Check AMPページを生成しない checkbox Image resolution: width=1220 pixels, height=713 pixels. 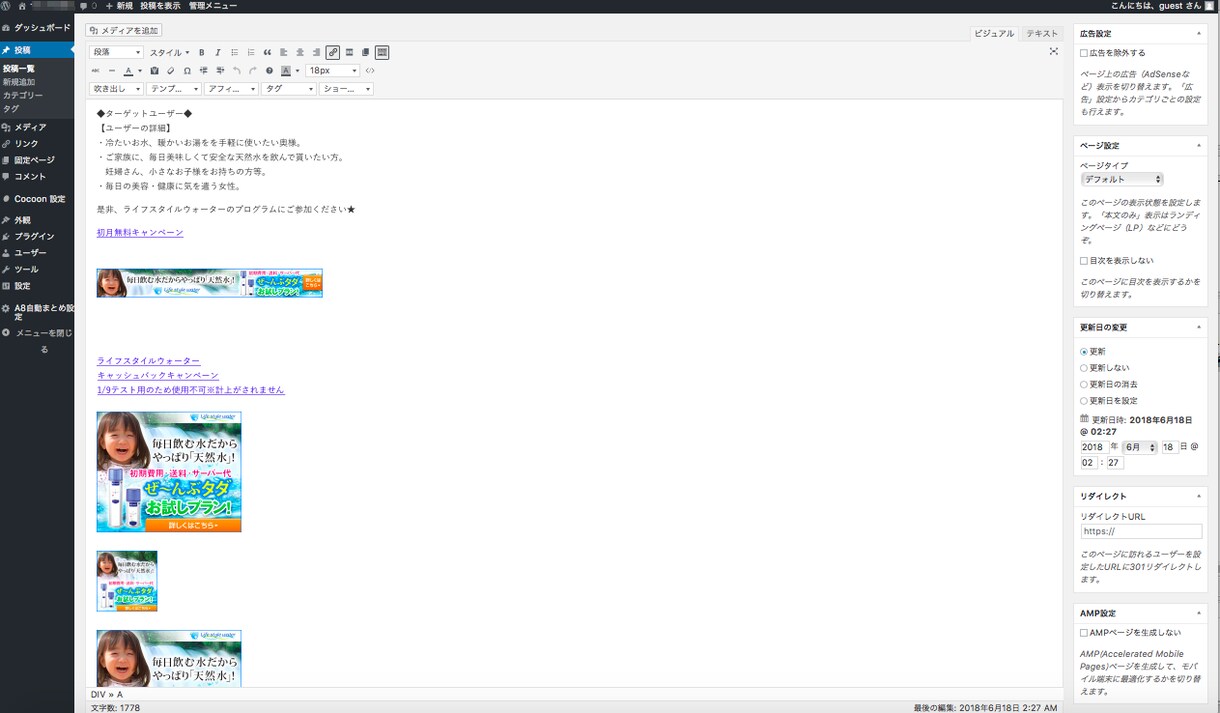click(x=1084, y=633)
